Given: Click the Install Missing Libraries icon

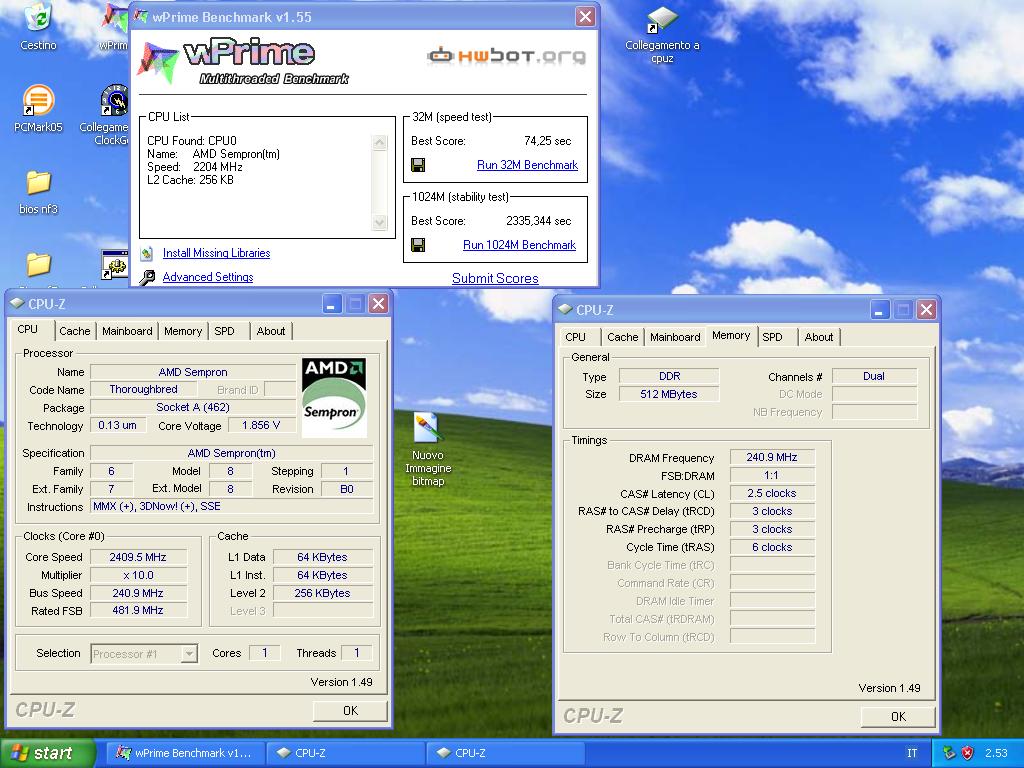Looking at the screenshot, I should point(148,253).
